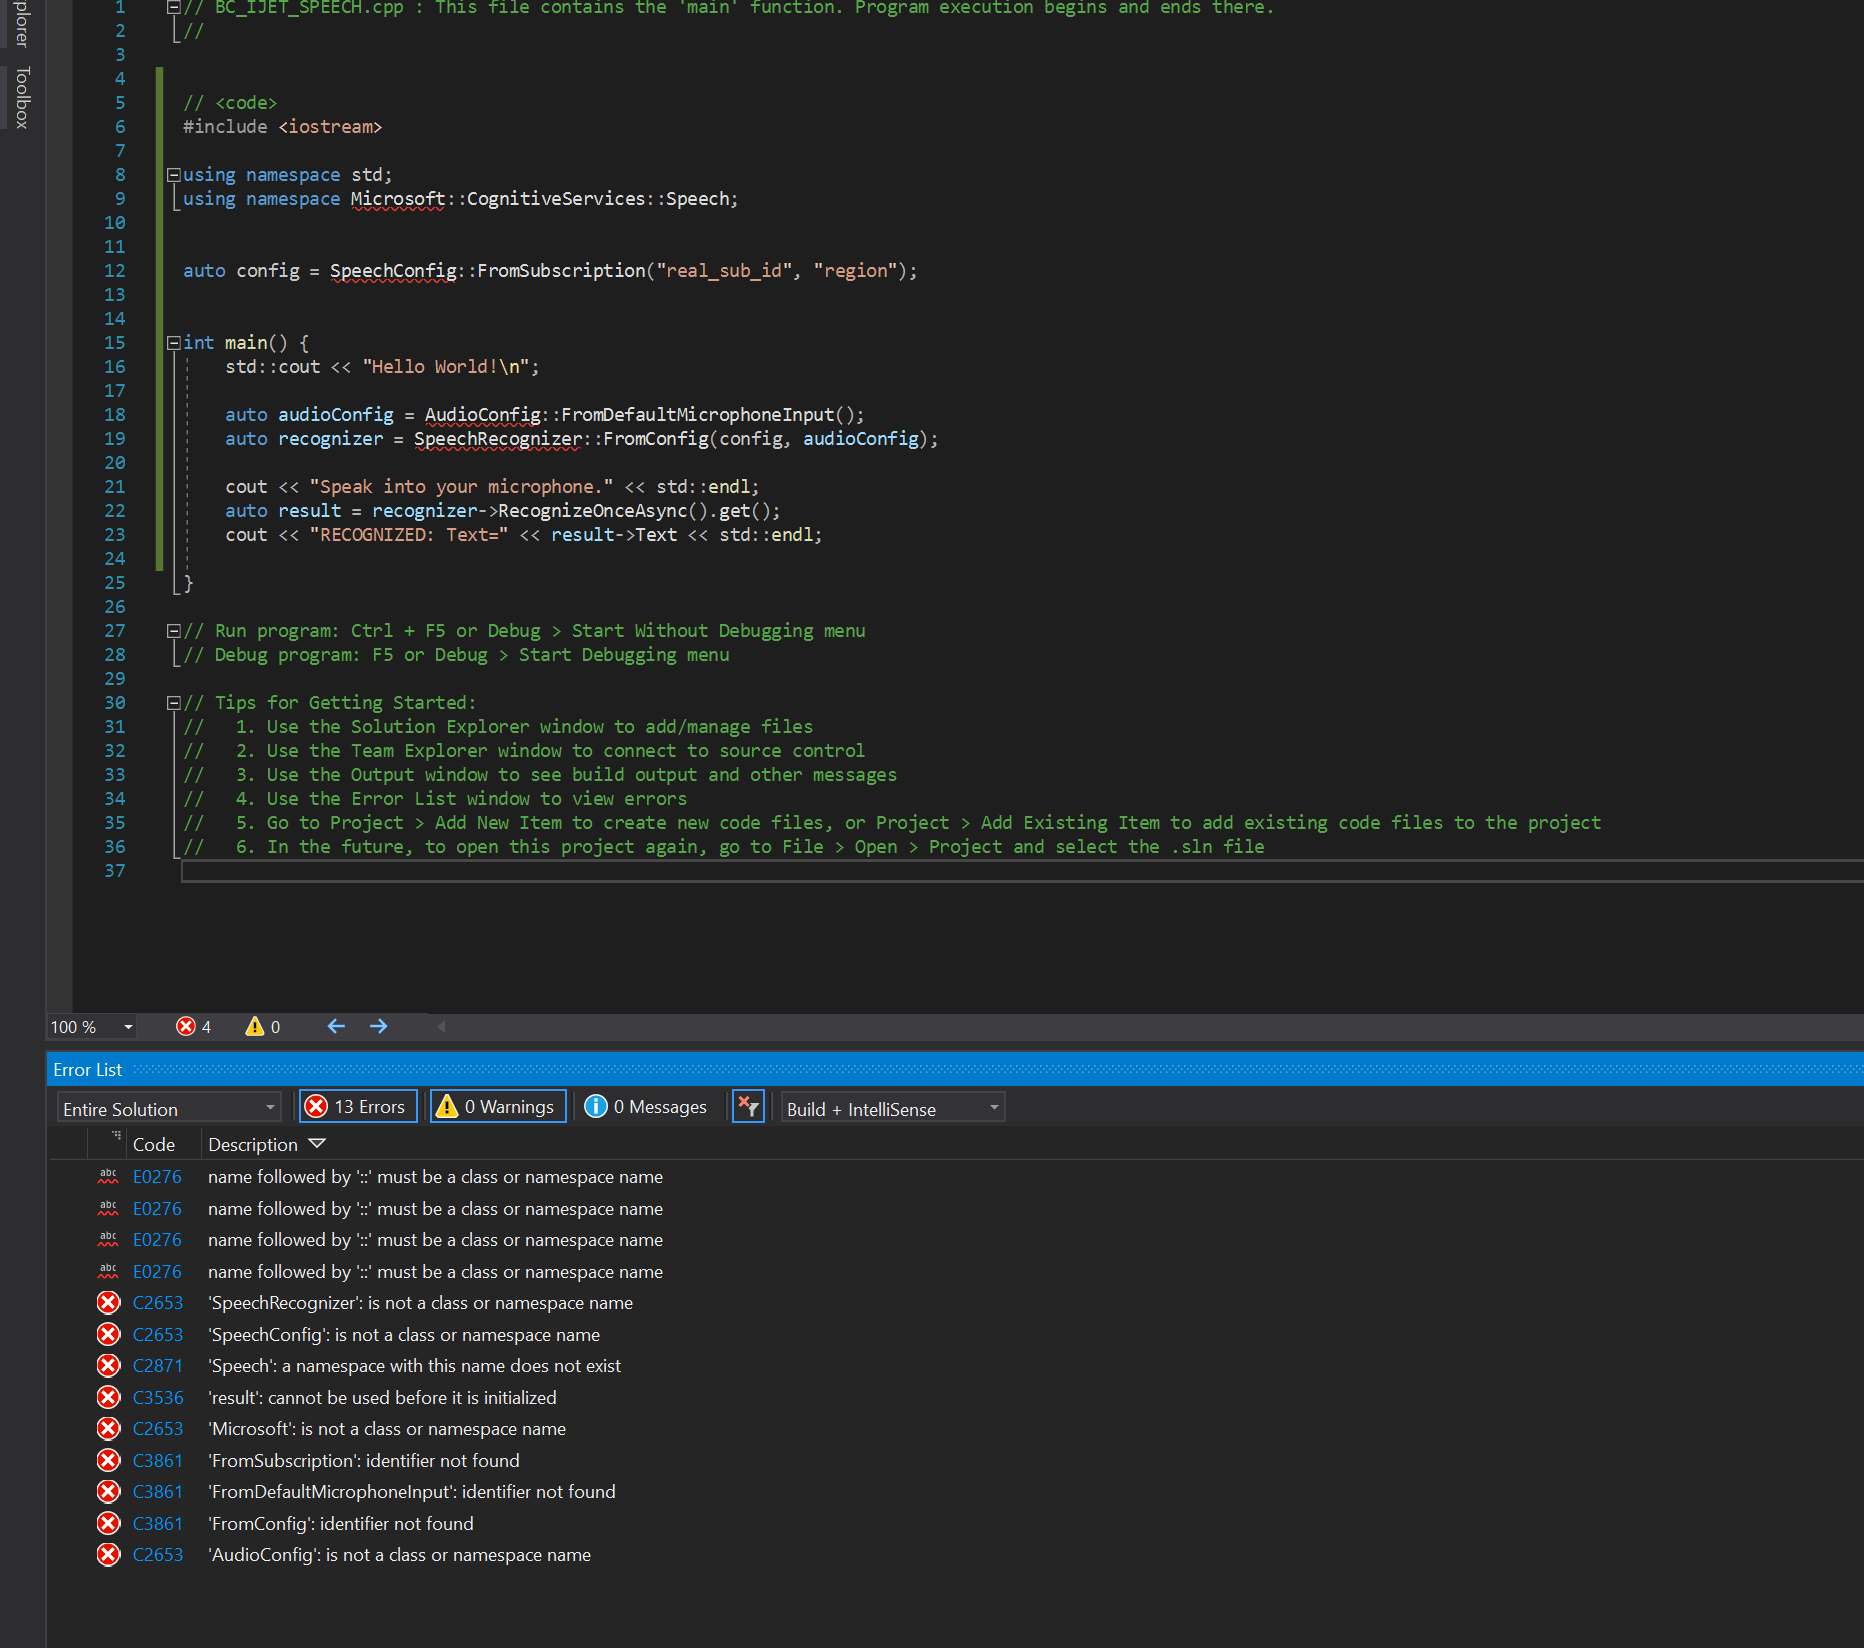The height and width of the screenshot is (1648, 1864).
Task: Click error icon for 'SpeechRecognizer' C2653 row
Action: pos(108,1302)
